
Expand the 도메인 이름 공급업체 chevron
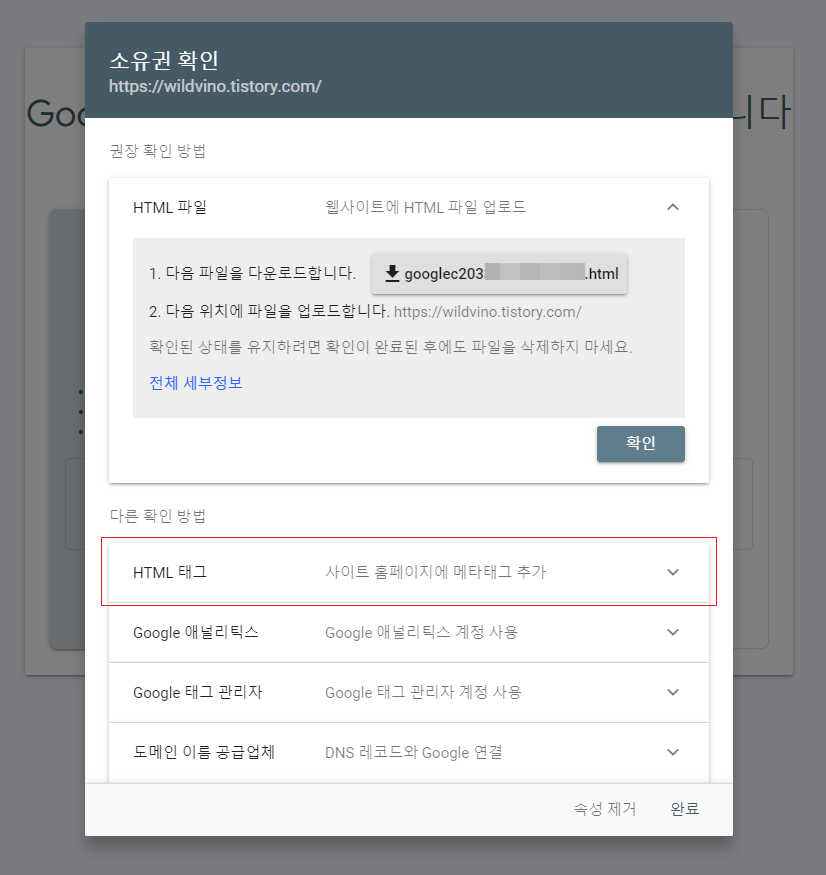[673, 752]
